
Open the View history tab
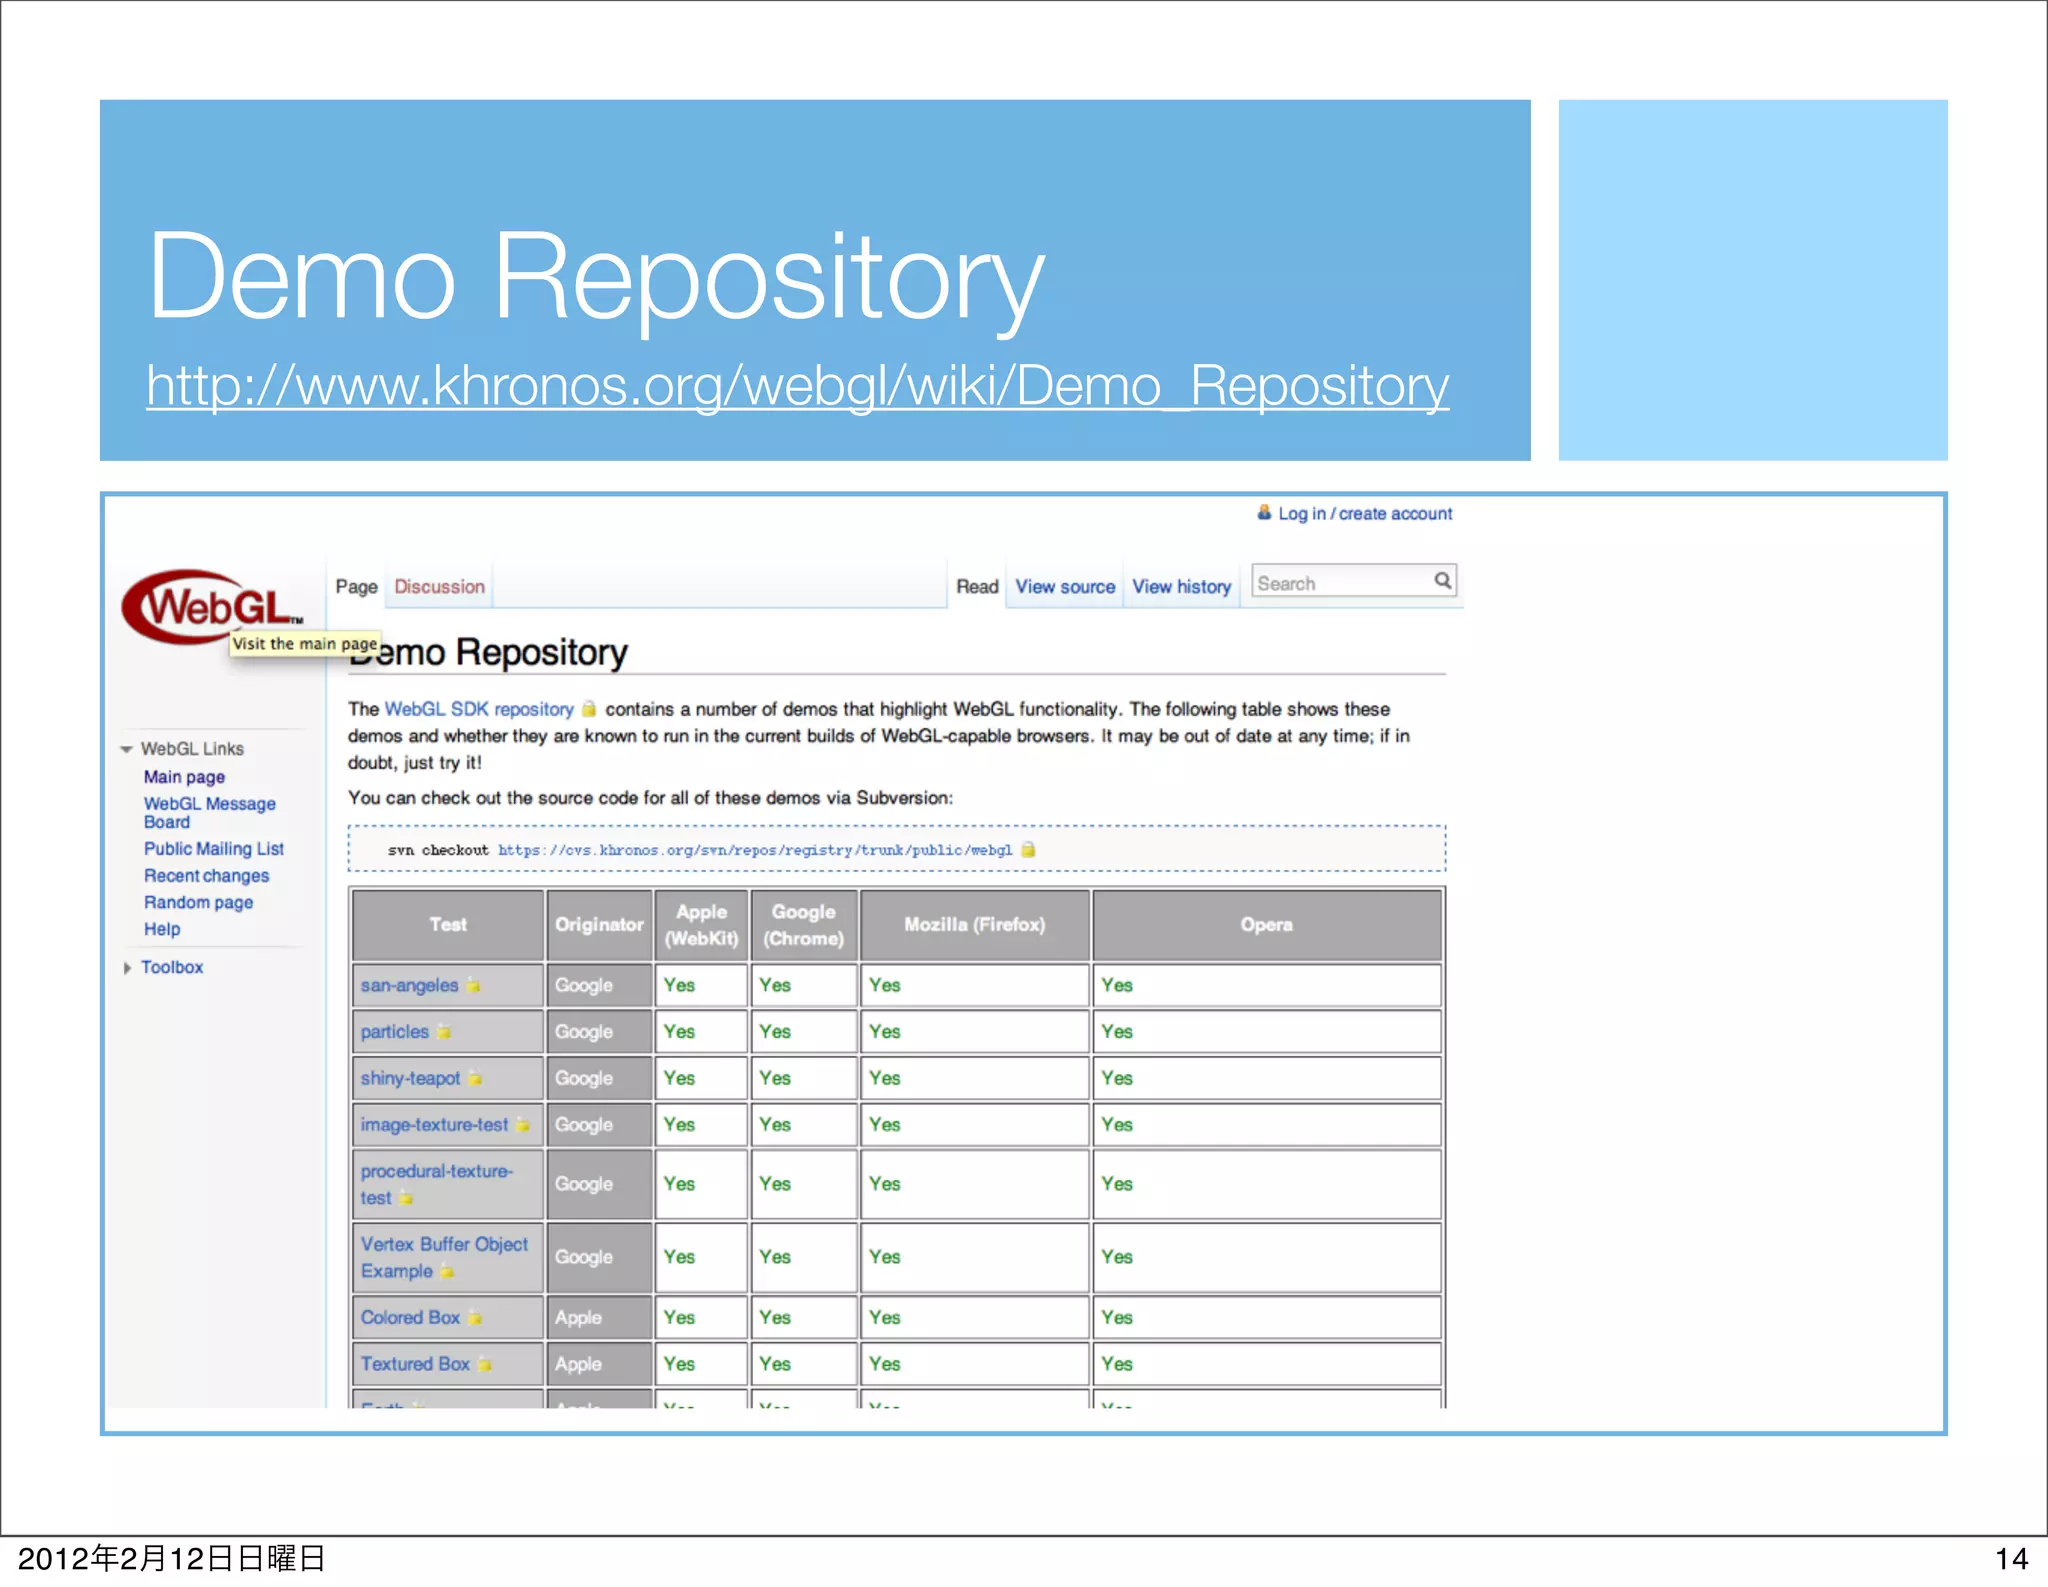pos(1181,587)
